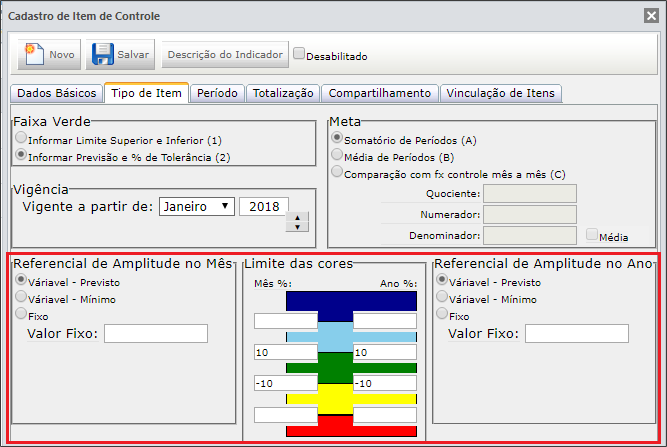This screenshot has height=447, width=667.
Task: Open the Compartilhamento tab
Action: coord(379,93)
